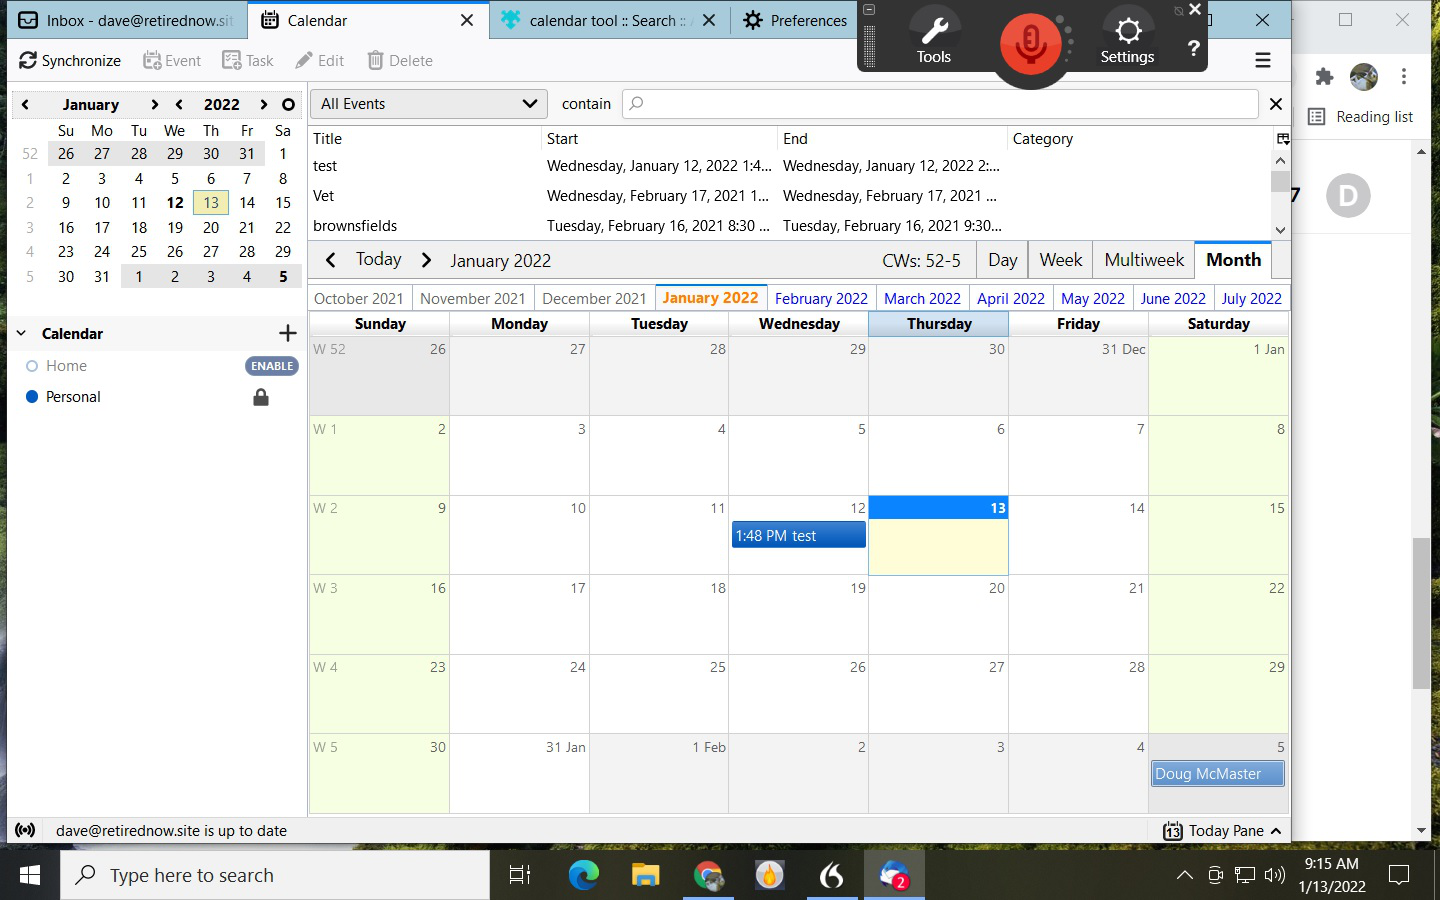The image size is (1440, 900).
Task: Enable the Home calendar
Action: point(272,366)
